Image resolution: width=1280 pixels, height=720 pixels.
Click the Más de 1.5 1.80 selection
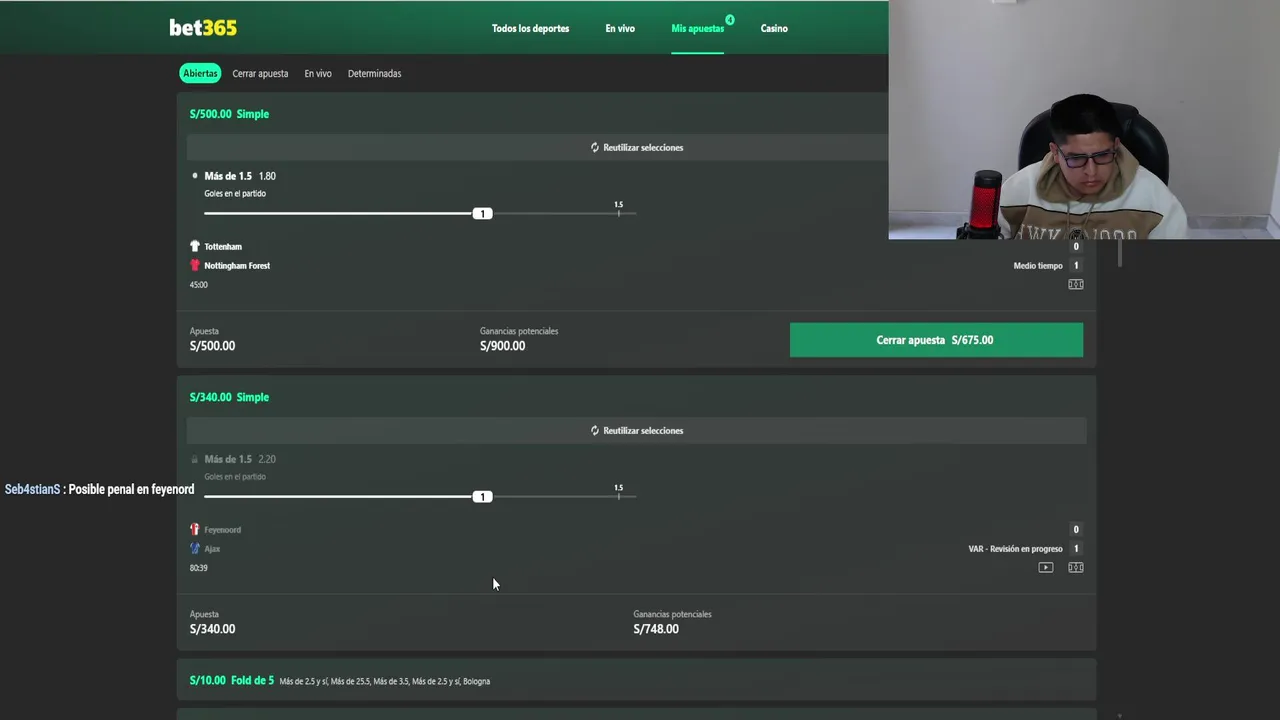point(240,176)
